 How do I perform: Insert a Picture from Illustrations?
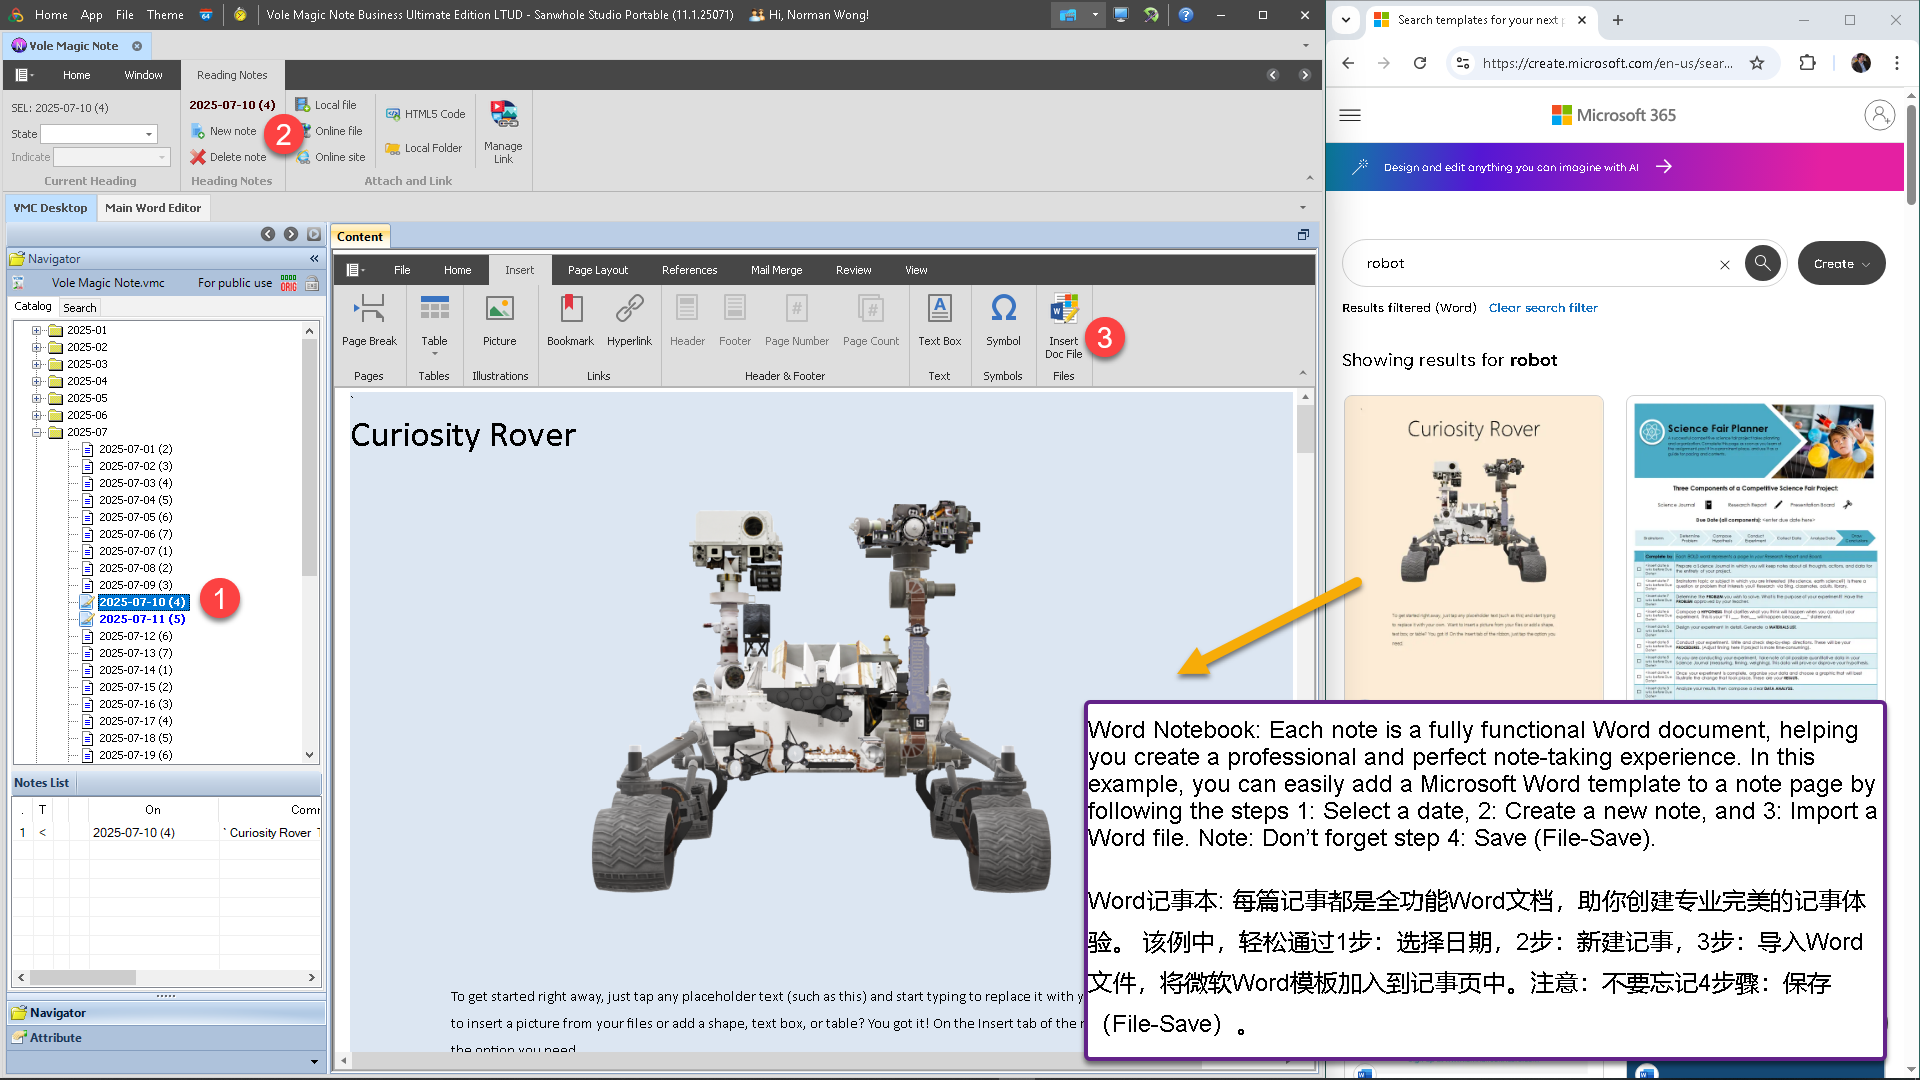point(499,320)
